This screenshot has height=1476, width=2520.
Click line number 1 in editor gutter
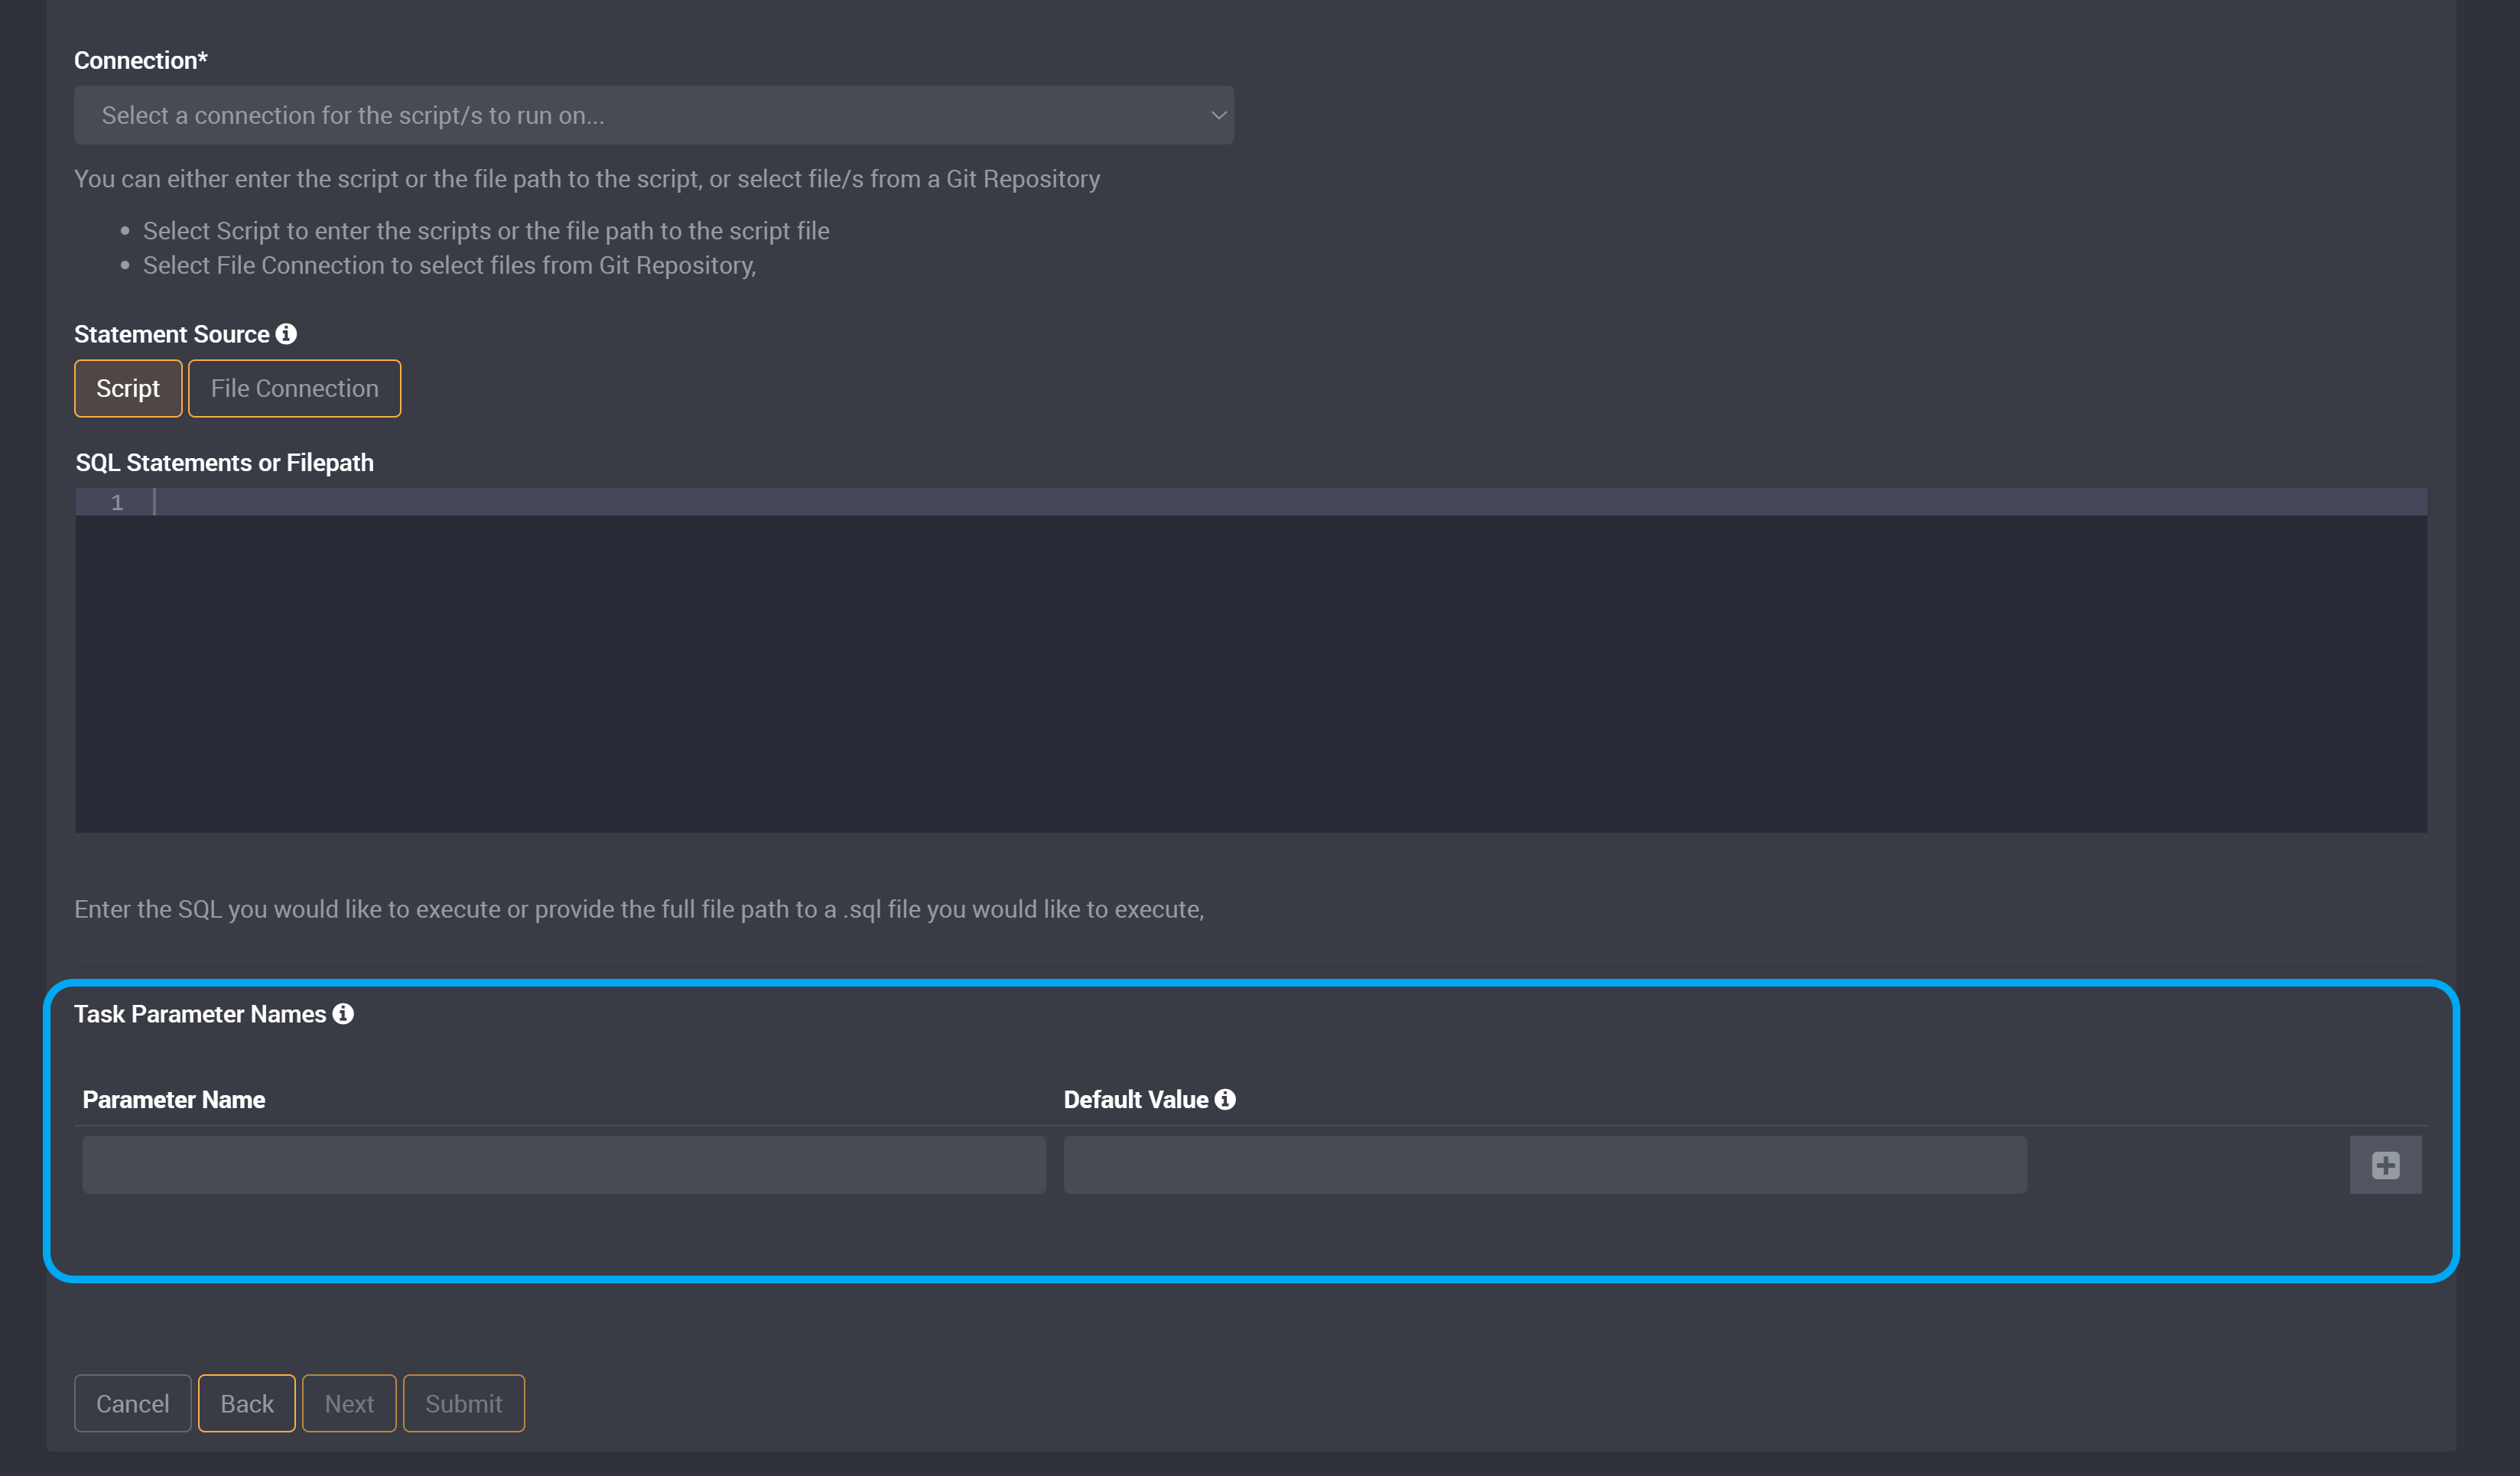117,502
